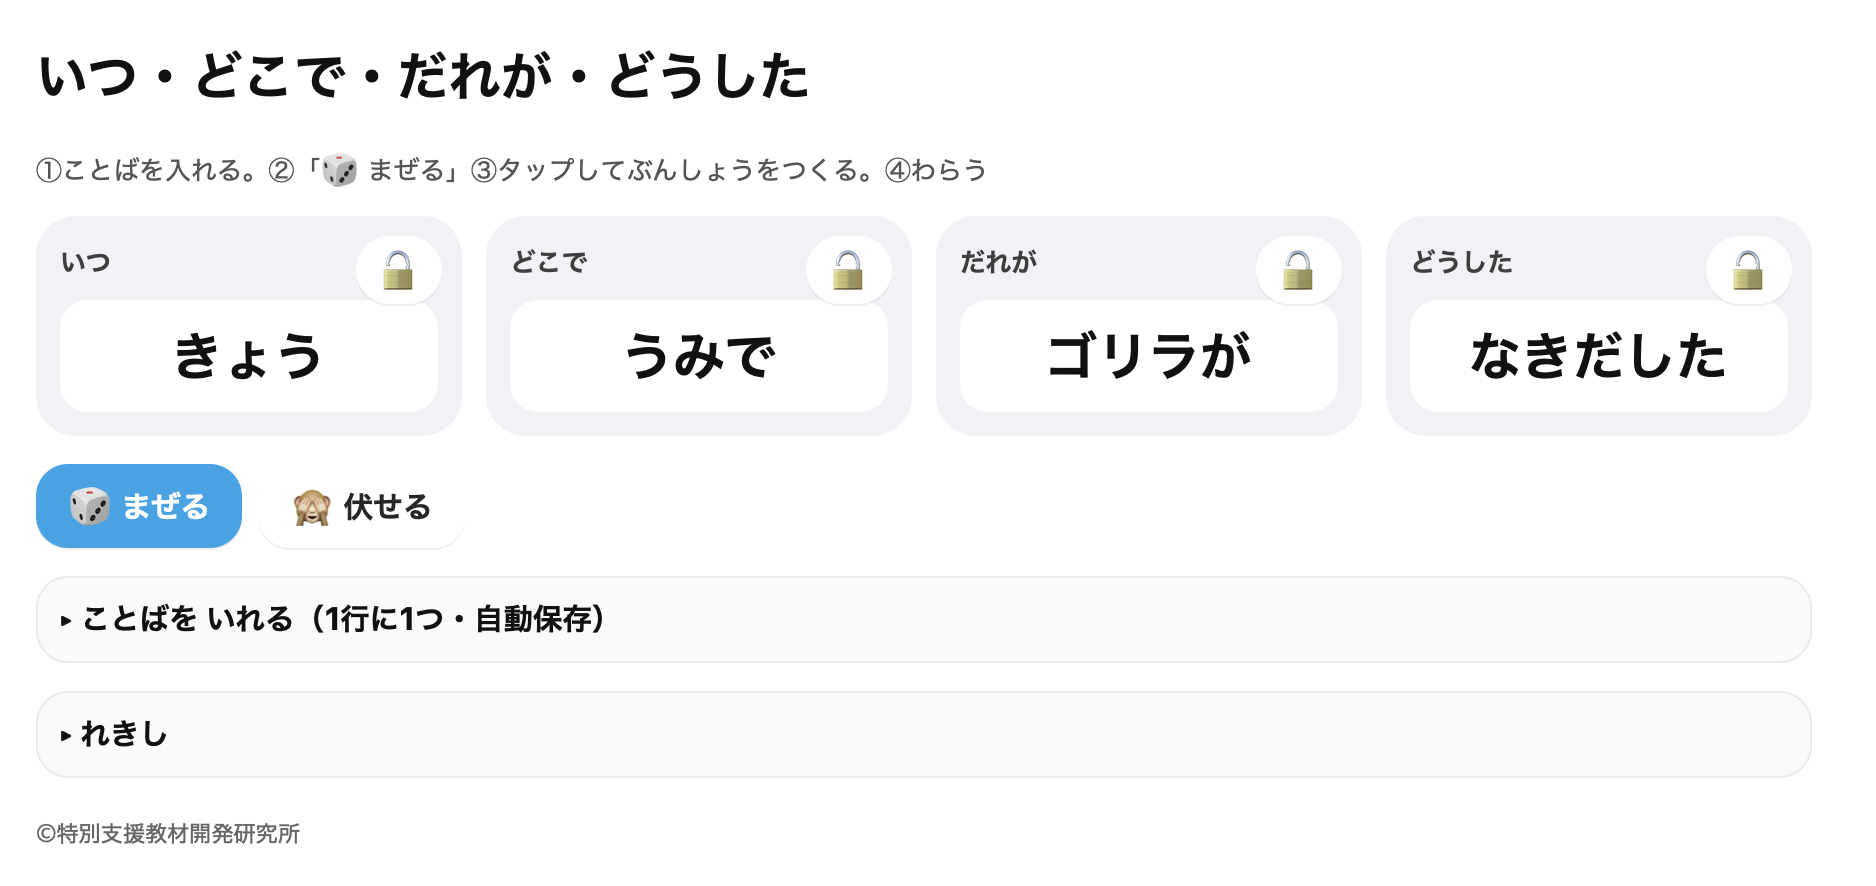Click the 伏せる hide button

pos(362,506)
